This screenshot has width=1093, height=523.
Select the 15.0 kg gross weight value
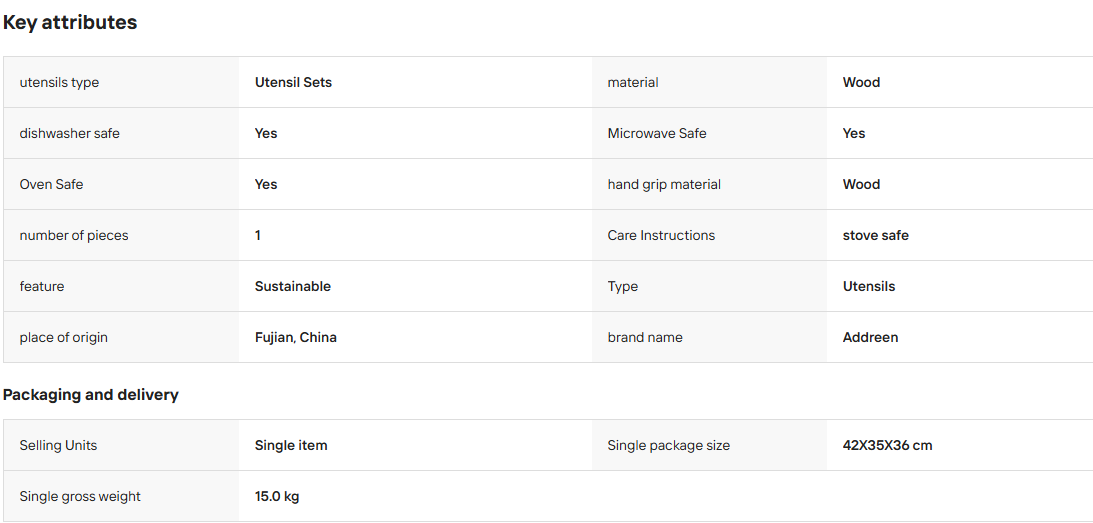[x=277, y=497]
